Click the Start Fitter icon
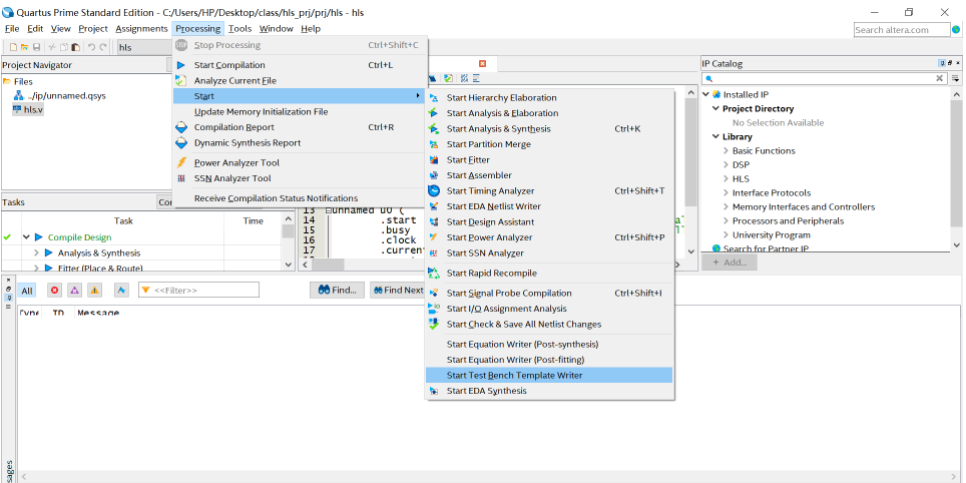This screenshot has height=483, width=966. tap(434, 160)
